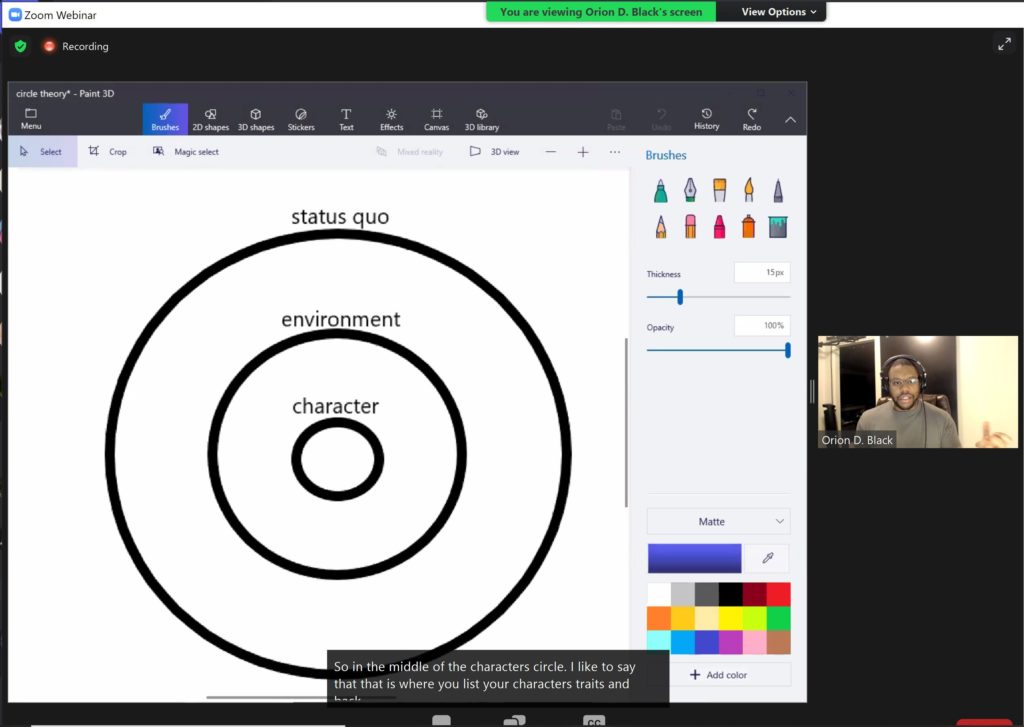Viewport: 1024px width, 727px height.
Task: Click the Thickness pixel input field
Action: (761, 272)
